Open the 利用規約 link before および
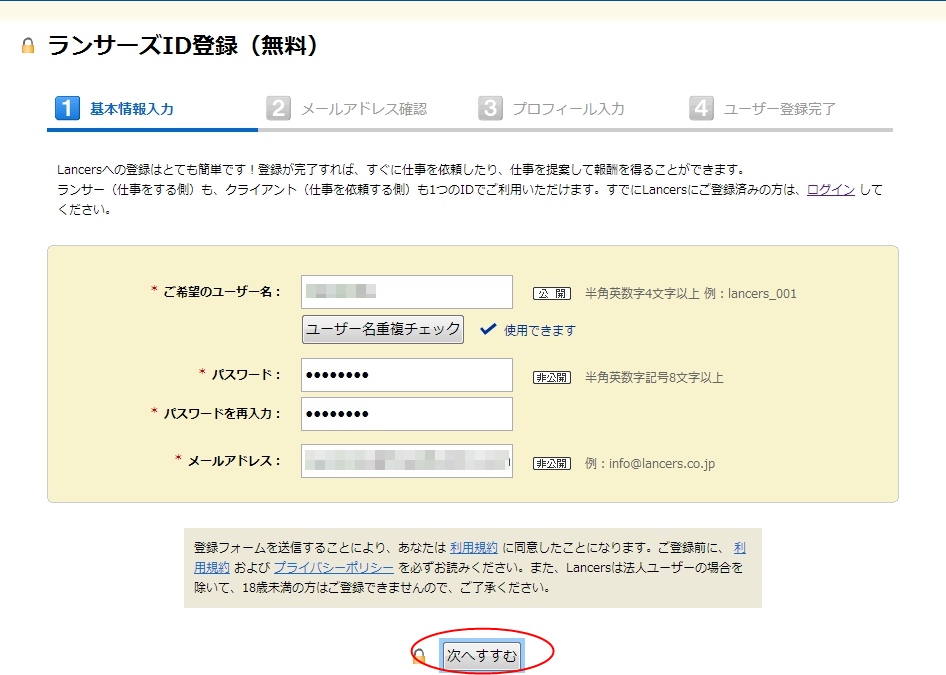 [212, 568]
